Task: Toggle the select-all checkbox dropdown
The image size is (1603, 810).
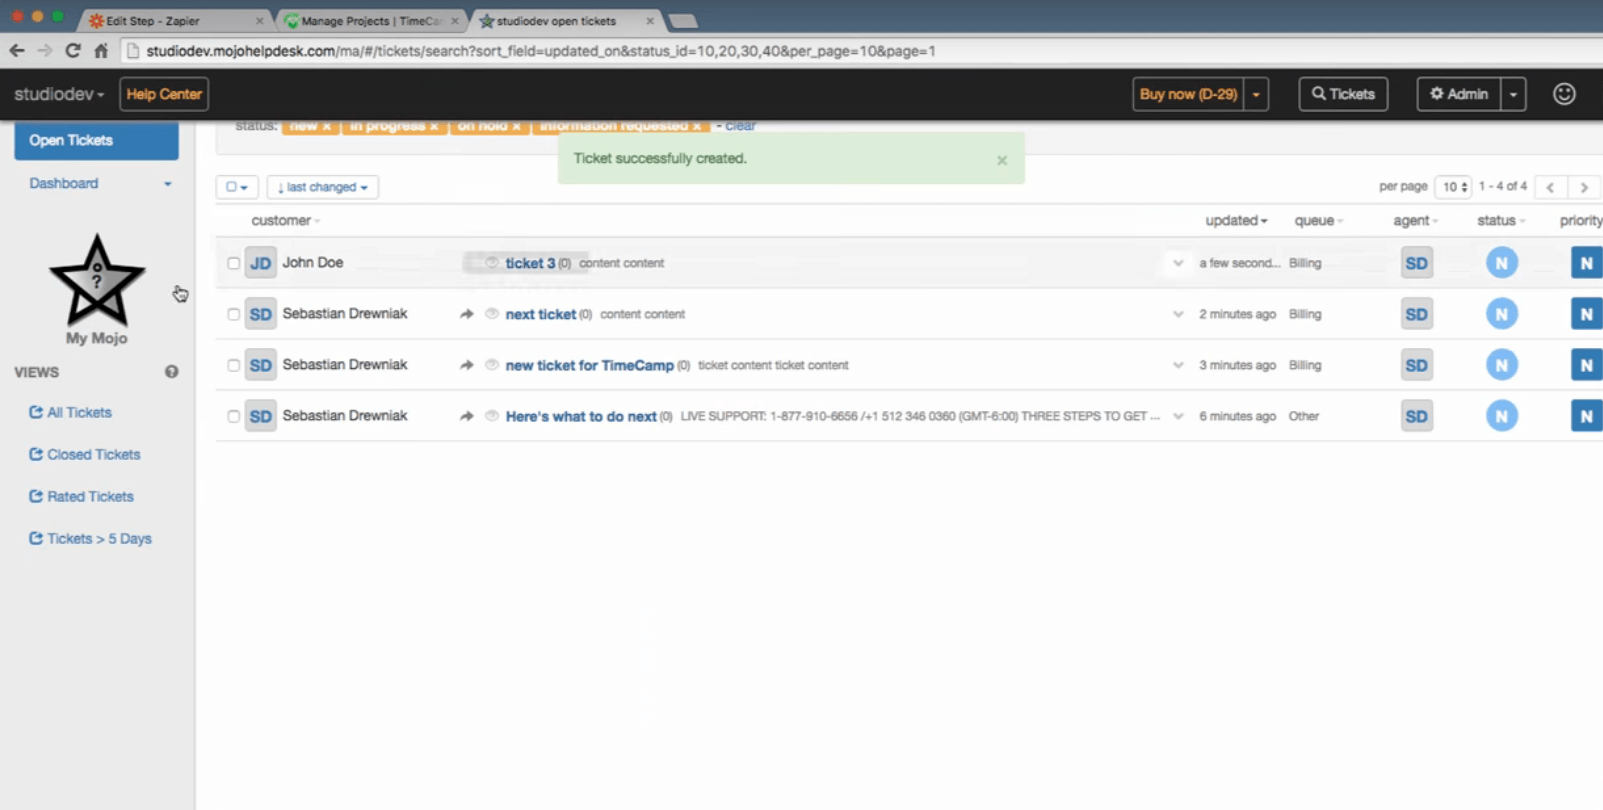Action: tap(237, 187)
